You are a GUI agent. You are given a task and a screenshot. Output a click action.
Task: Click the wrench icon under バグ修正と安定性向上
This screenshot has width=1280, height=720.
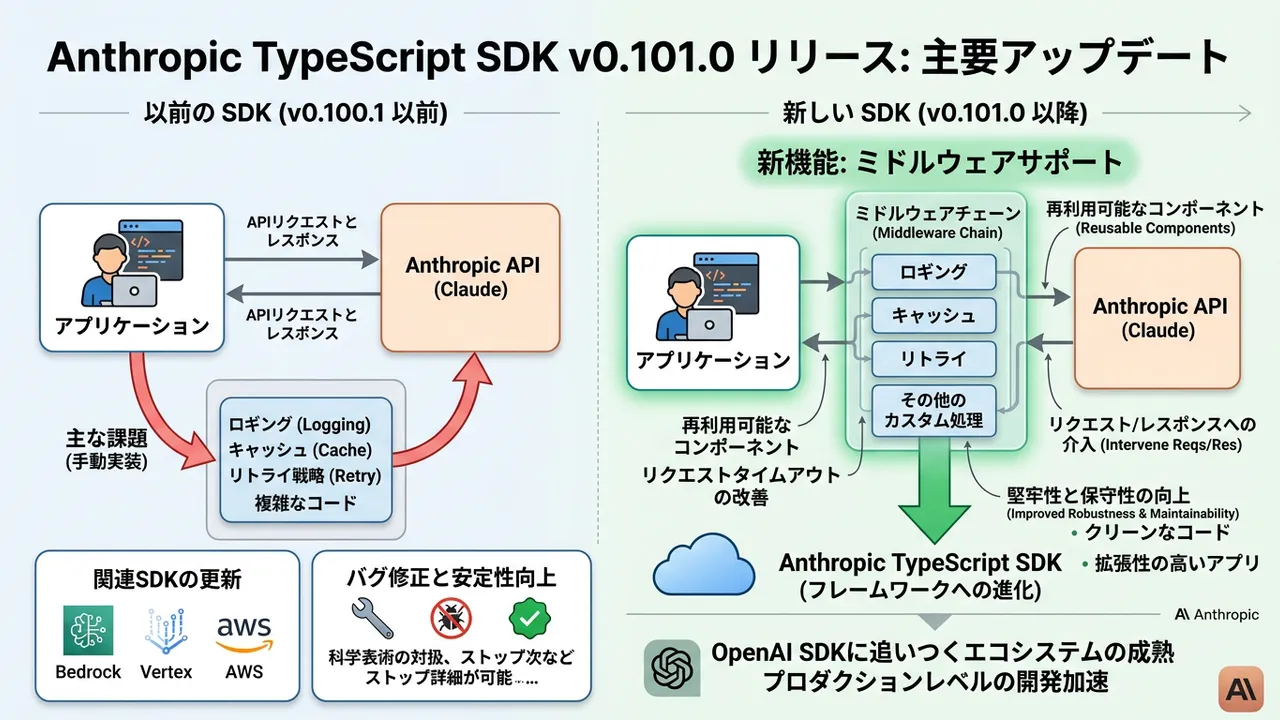point(373,619)
